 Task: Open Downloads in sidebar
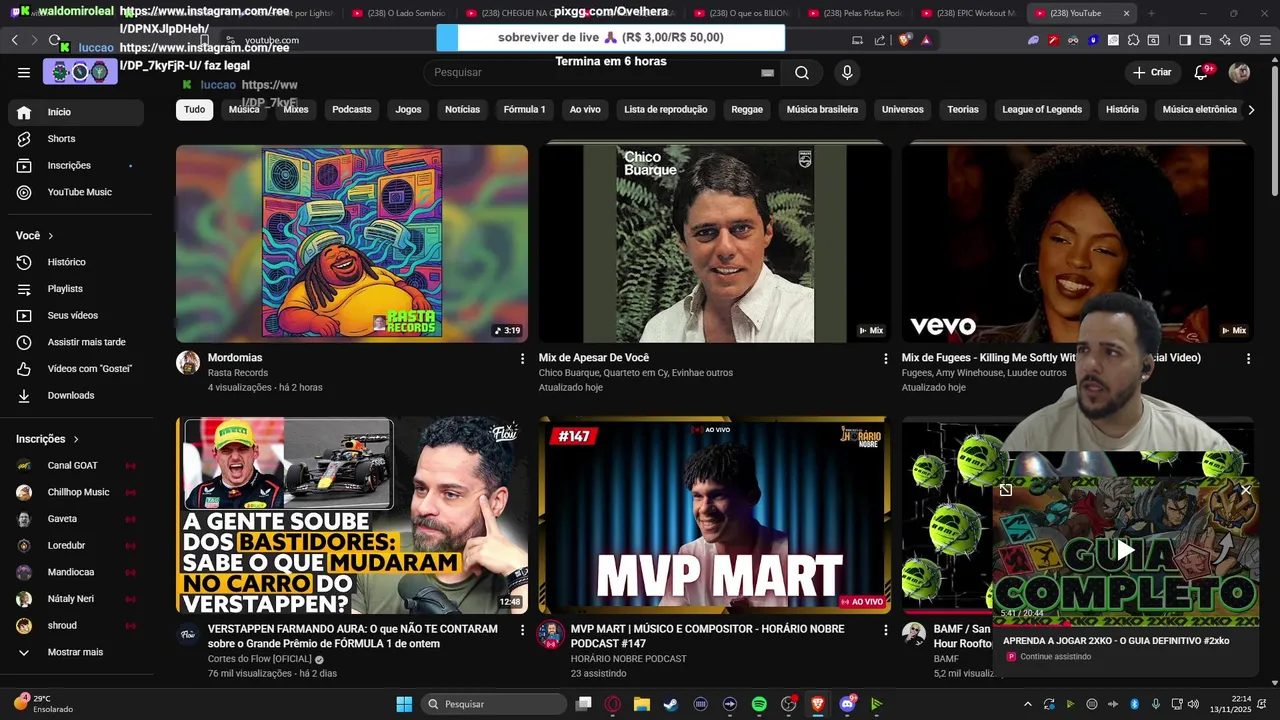pyautogui.click(x=76, y=395)
